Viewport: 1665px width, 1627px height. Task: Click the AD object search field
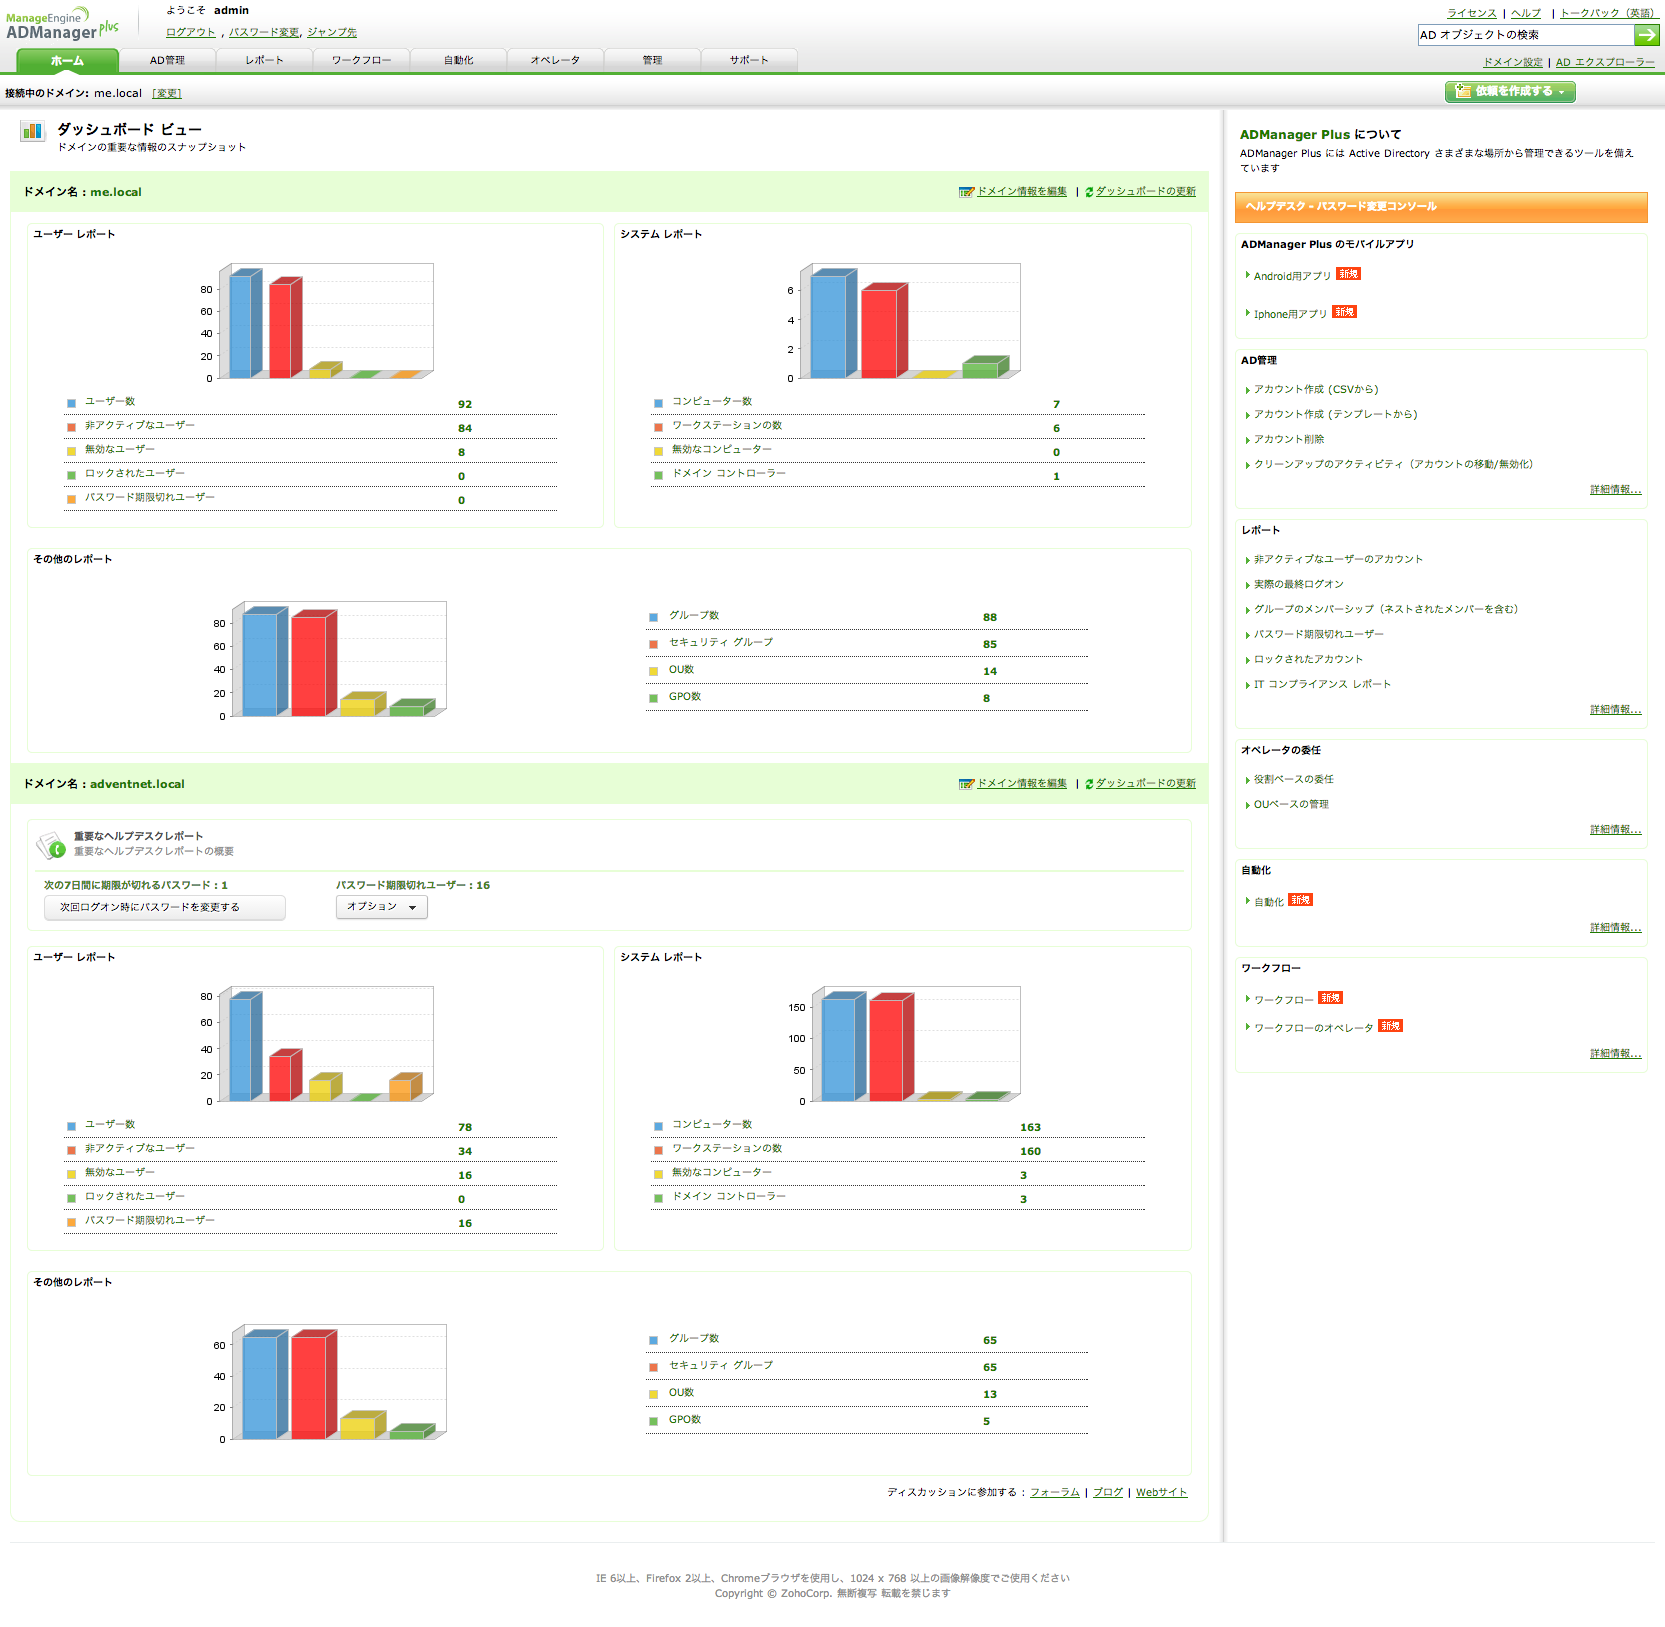click(x=1526, y=35)
